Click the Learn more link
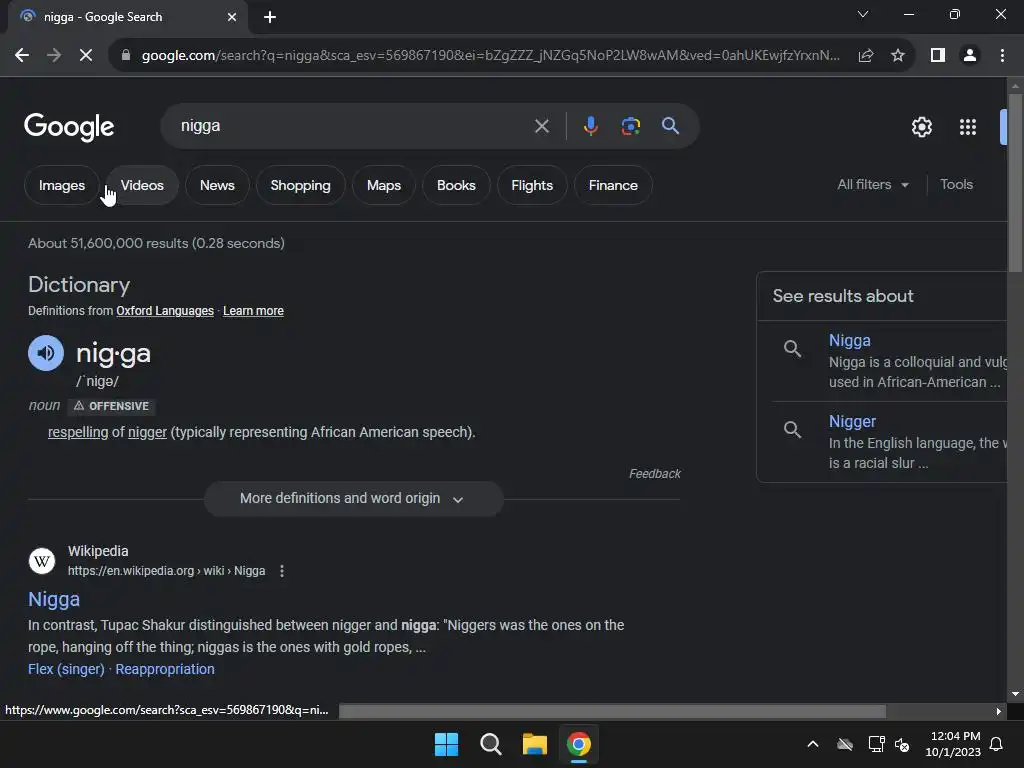Screen dimensions: 1024x768 pos(253,311)
